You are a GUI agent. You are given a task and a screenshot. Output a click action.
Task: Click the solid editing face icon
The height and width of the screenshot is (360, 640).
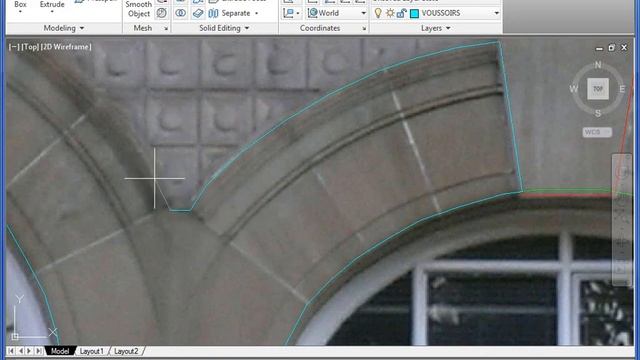198,13
